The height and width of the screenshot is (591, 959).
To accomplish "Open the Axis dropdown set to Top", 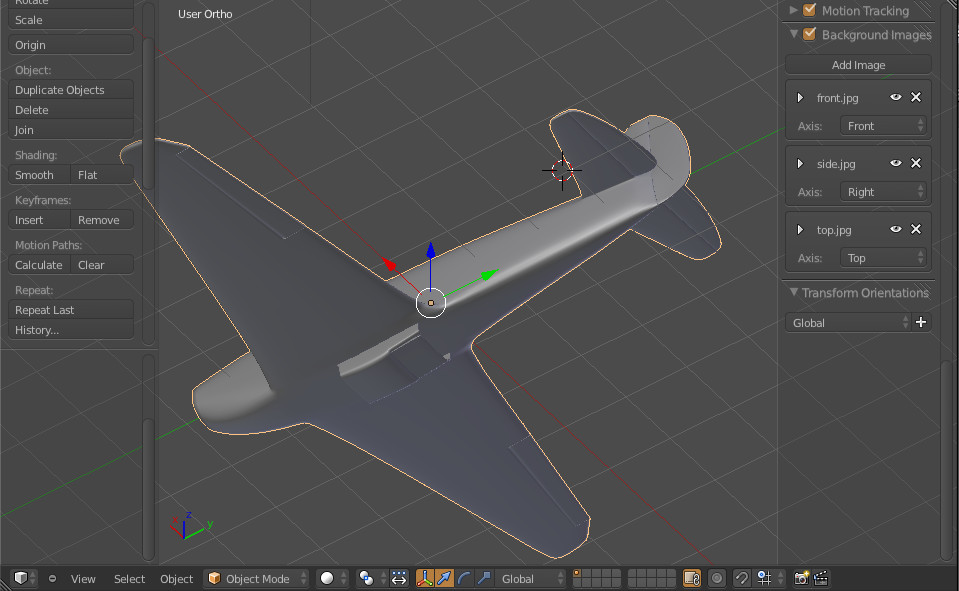I will pyautogui.click(x=883, y=258).
